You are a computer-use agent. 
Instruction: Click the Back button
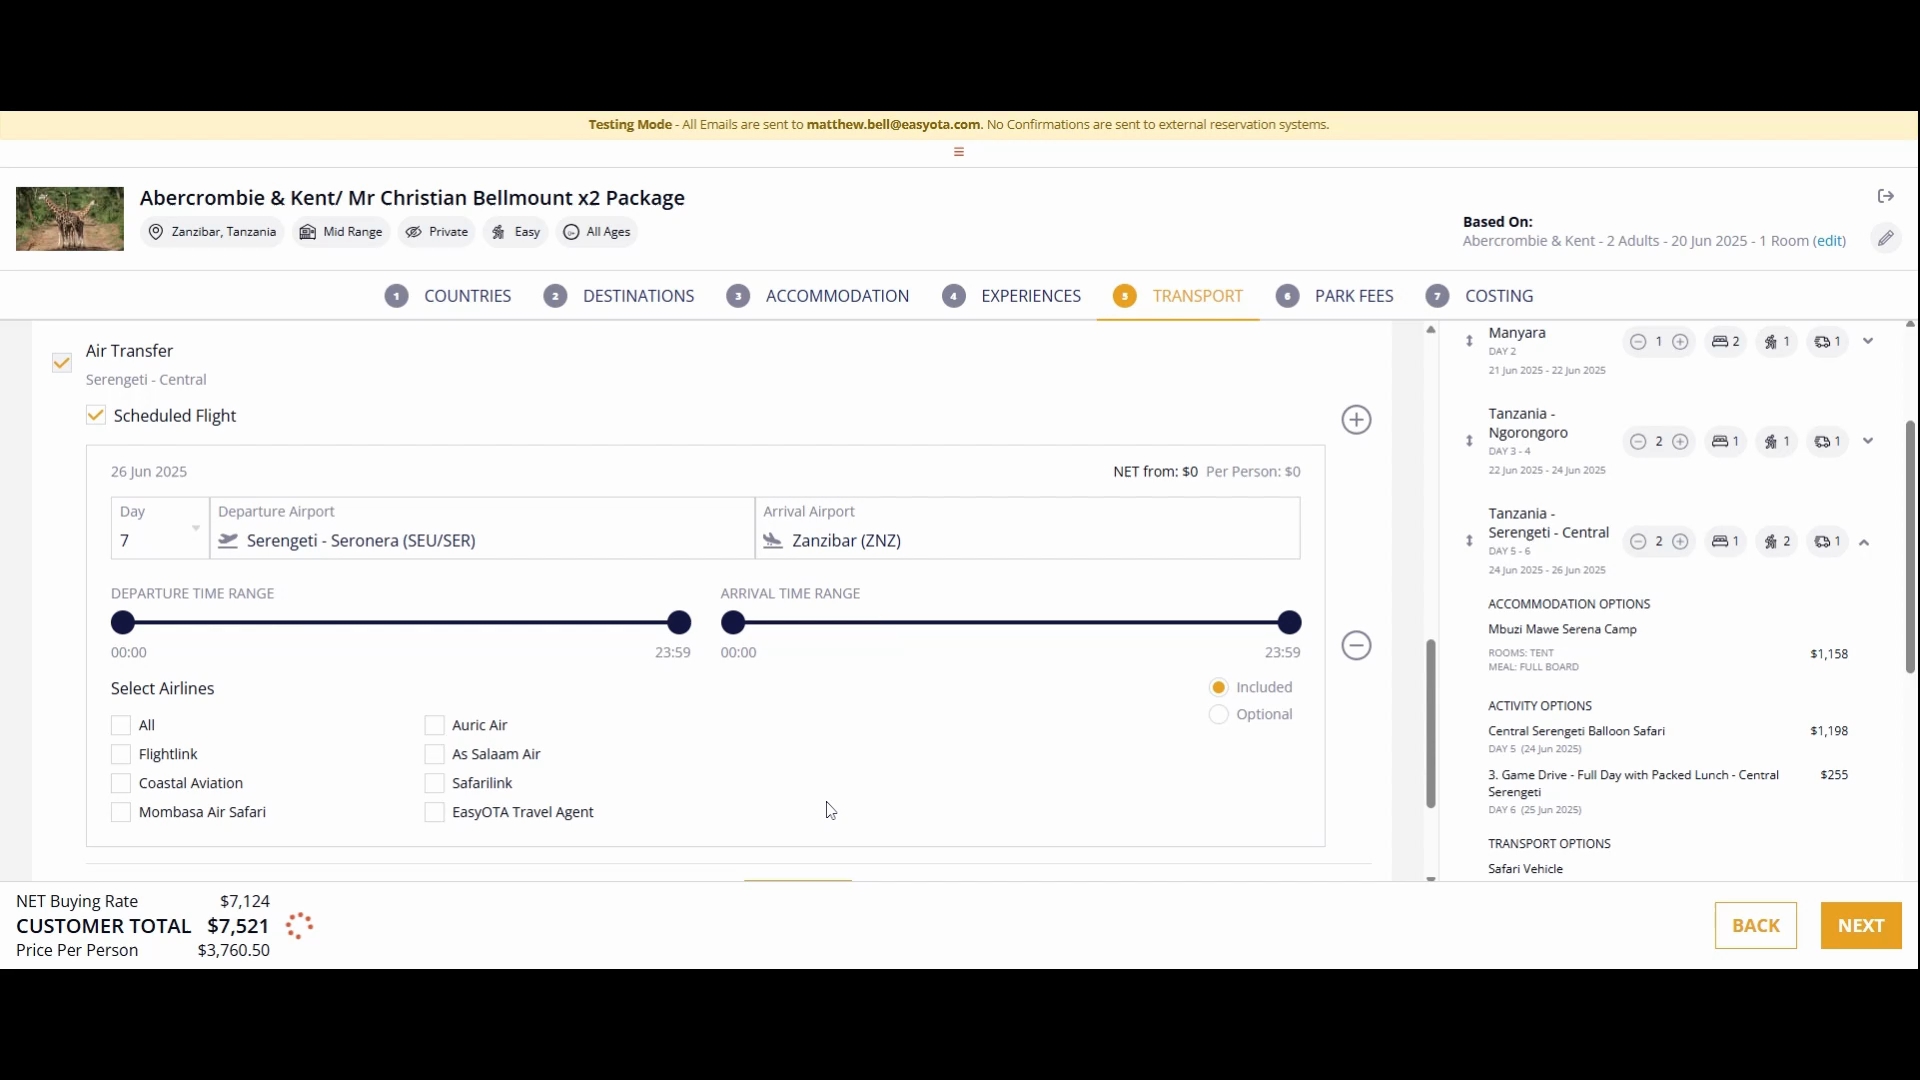click(1756, 926)
